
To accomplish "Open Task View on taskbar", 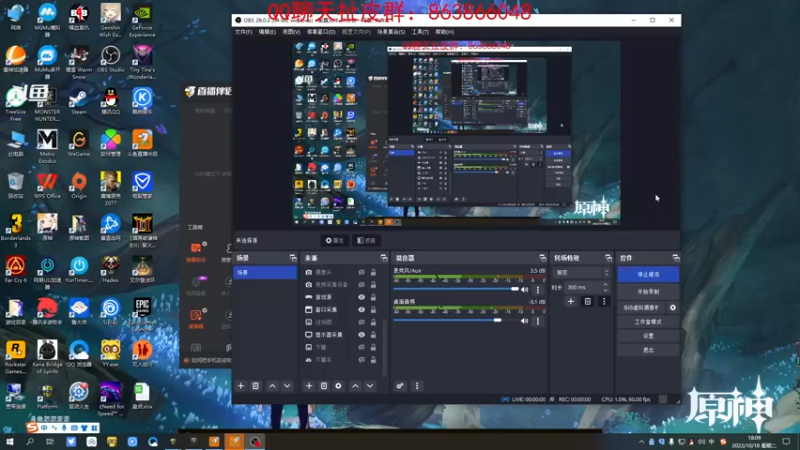I will coord(49,441).
